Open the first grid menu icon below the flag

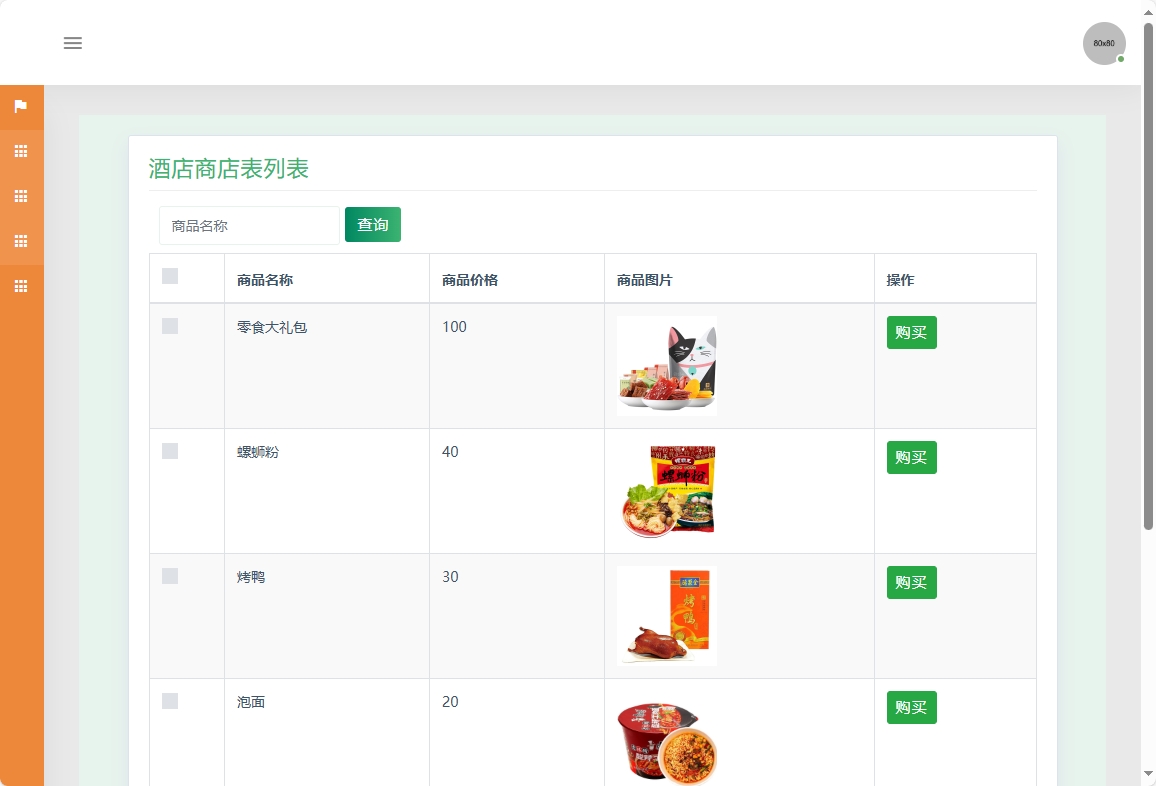(x=21, y=151)
